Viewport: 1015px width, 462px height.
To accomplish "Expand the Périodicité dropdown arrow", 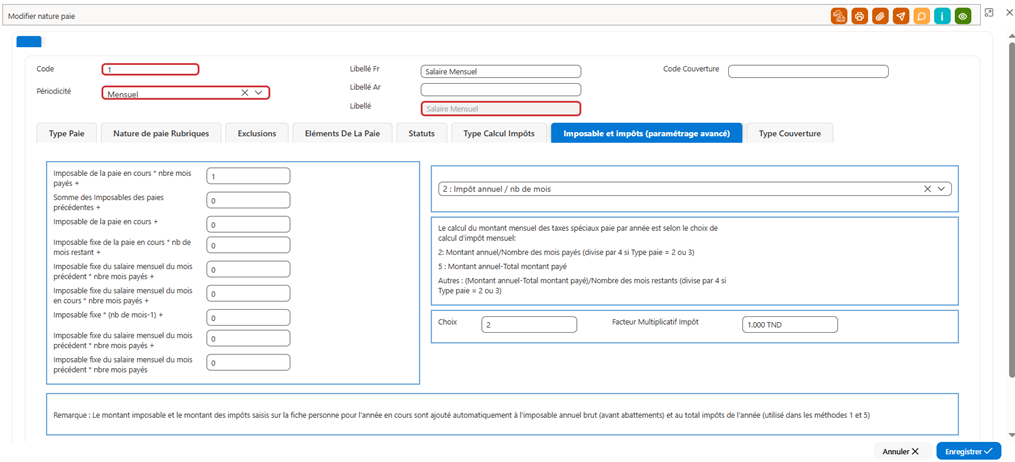I will tap(259, 93).
